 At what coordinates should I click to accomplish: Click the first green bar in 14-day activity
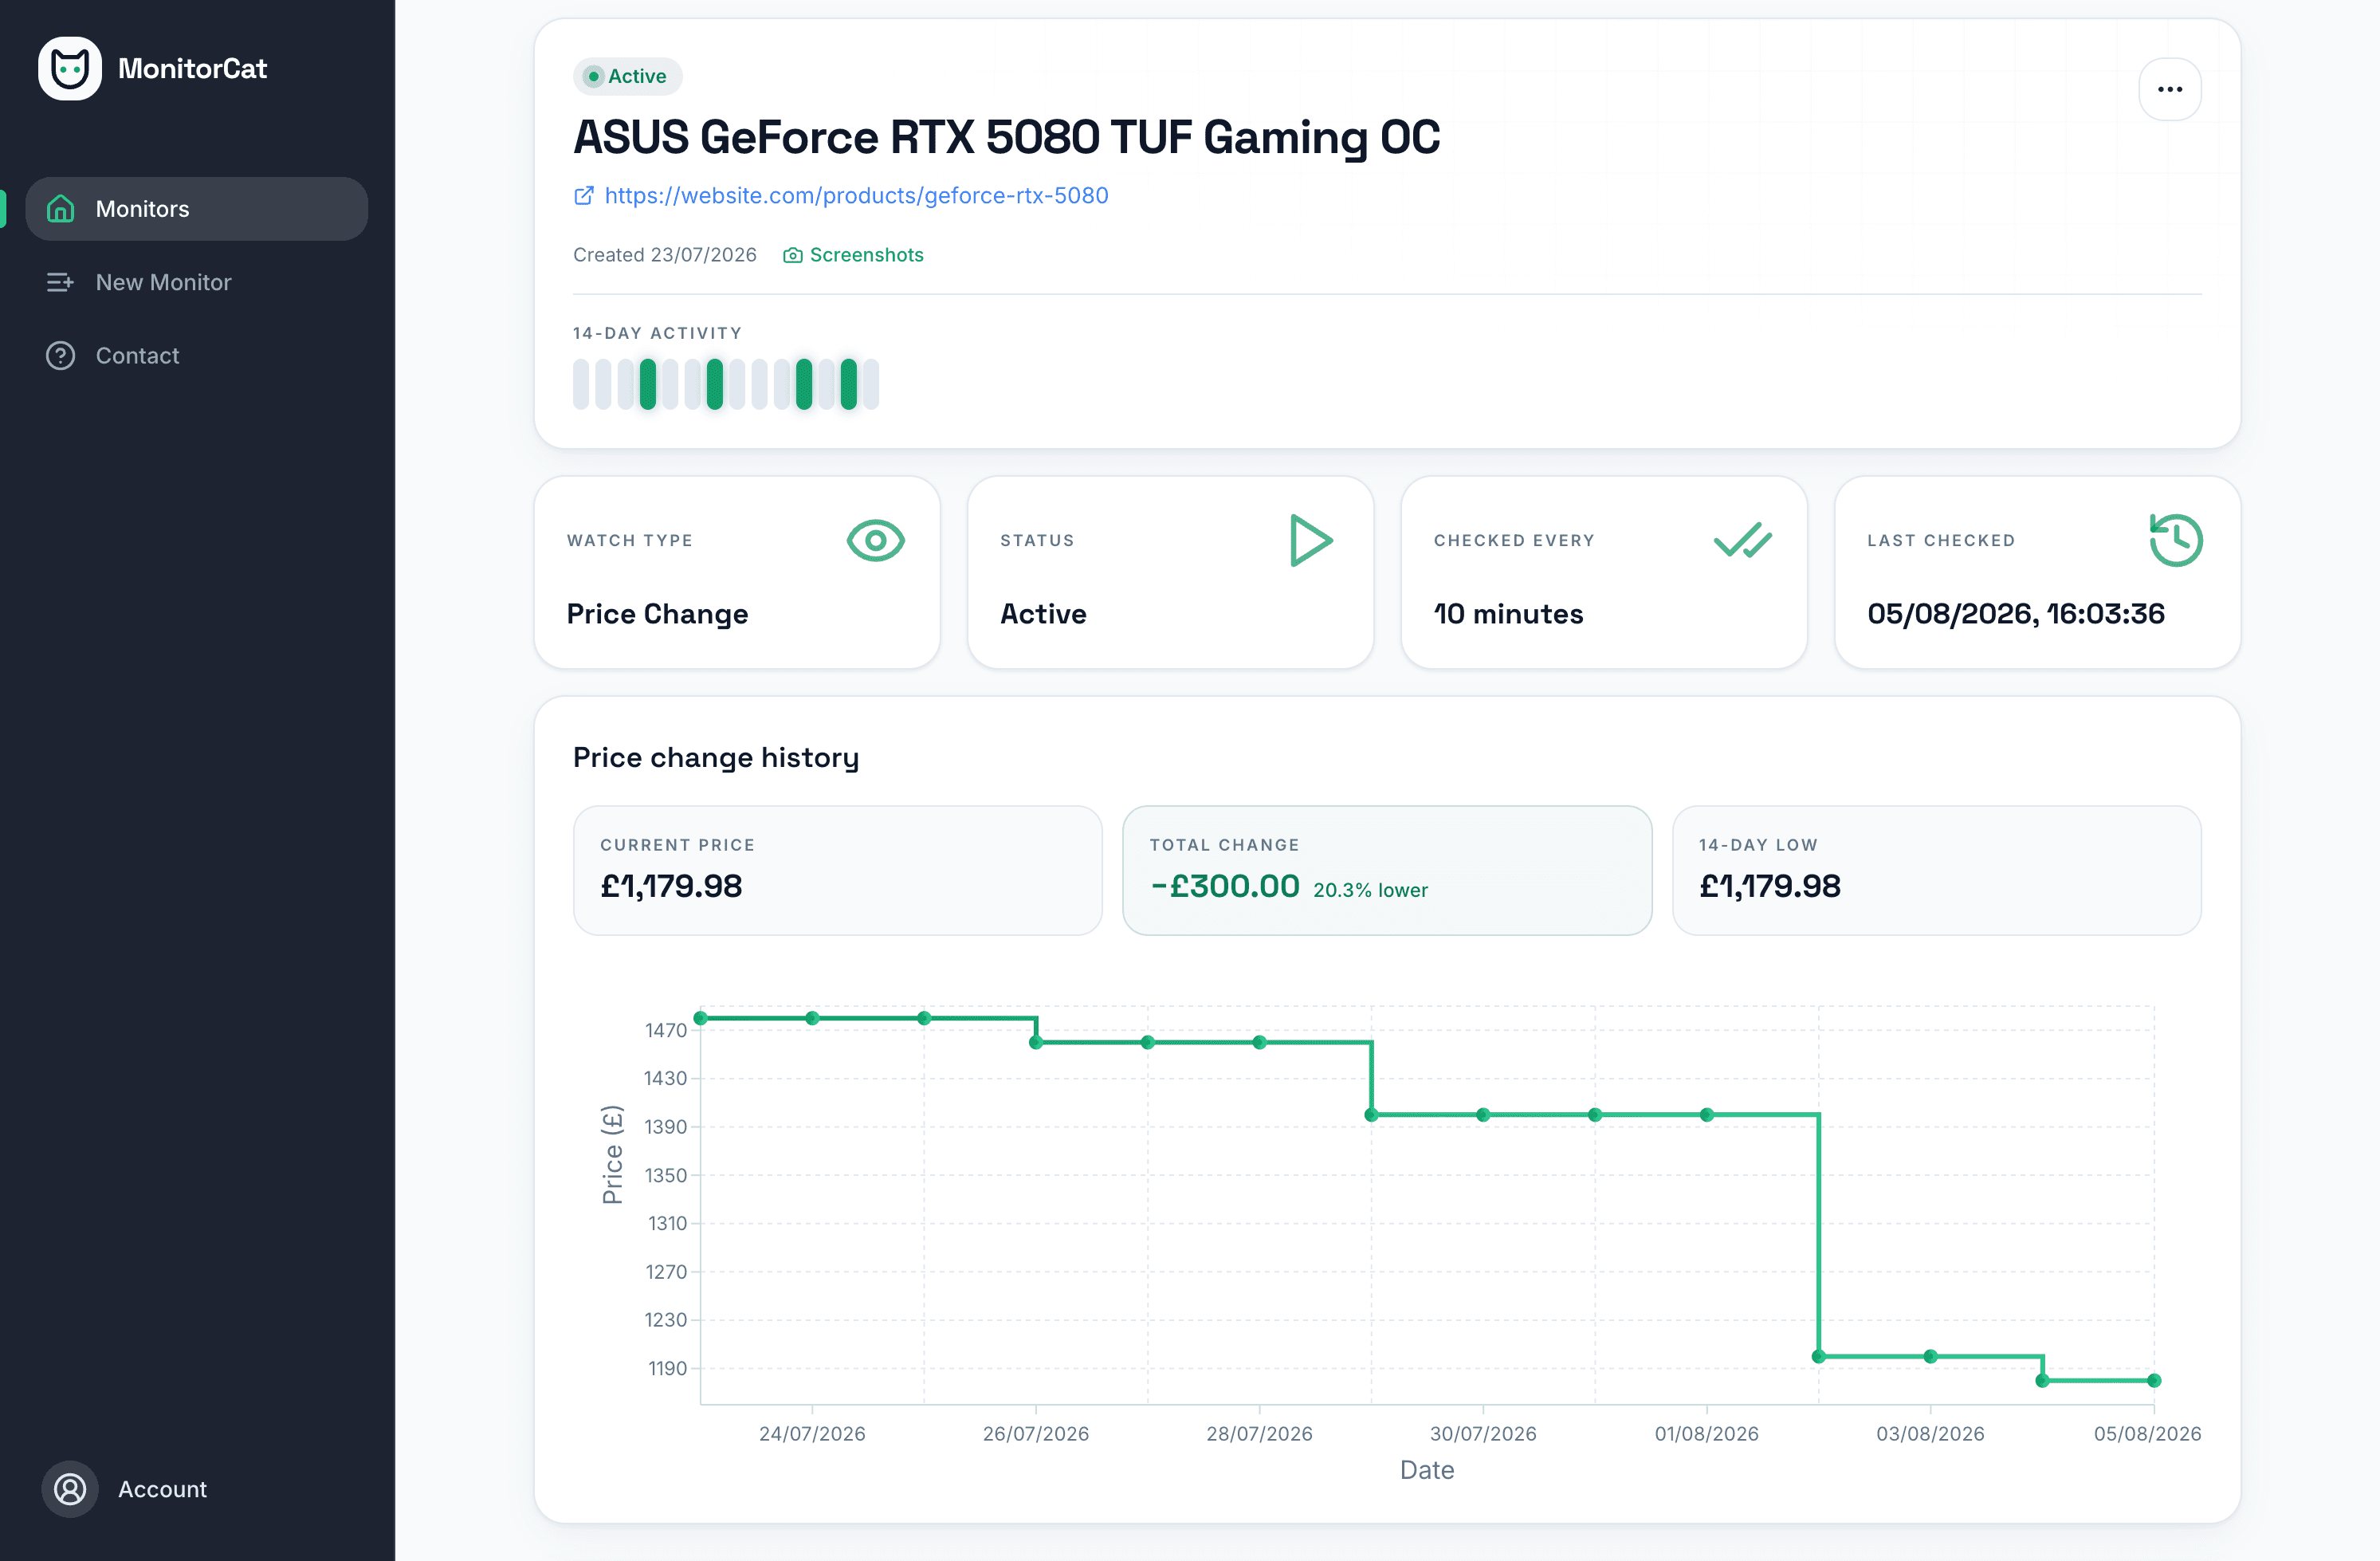pyautogui.click(x=648, y=384)
